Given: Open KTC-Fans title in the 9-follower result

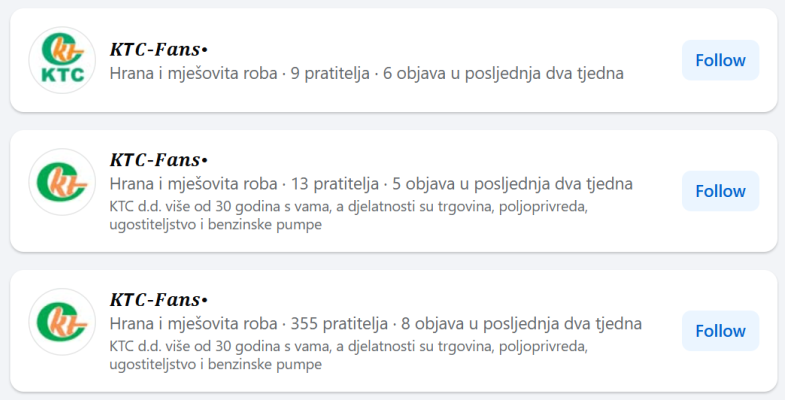Looking at the screenshot, I should tap(158, 49).
